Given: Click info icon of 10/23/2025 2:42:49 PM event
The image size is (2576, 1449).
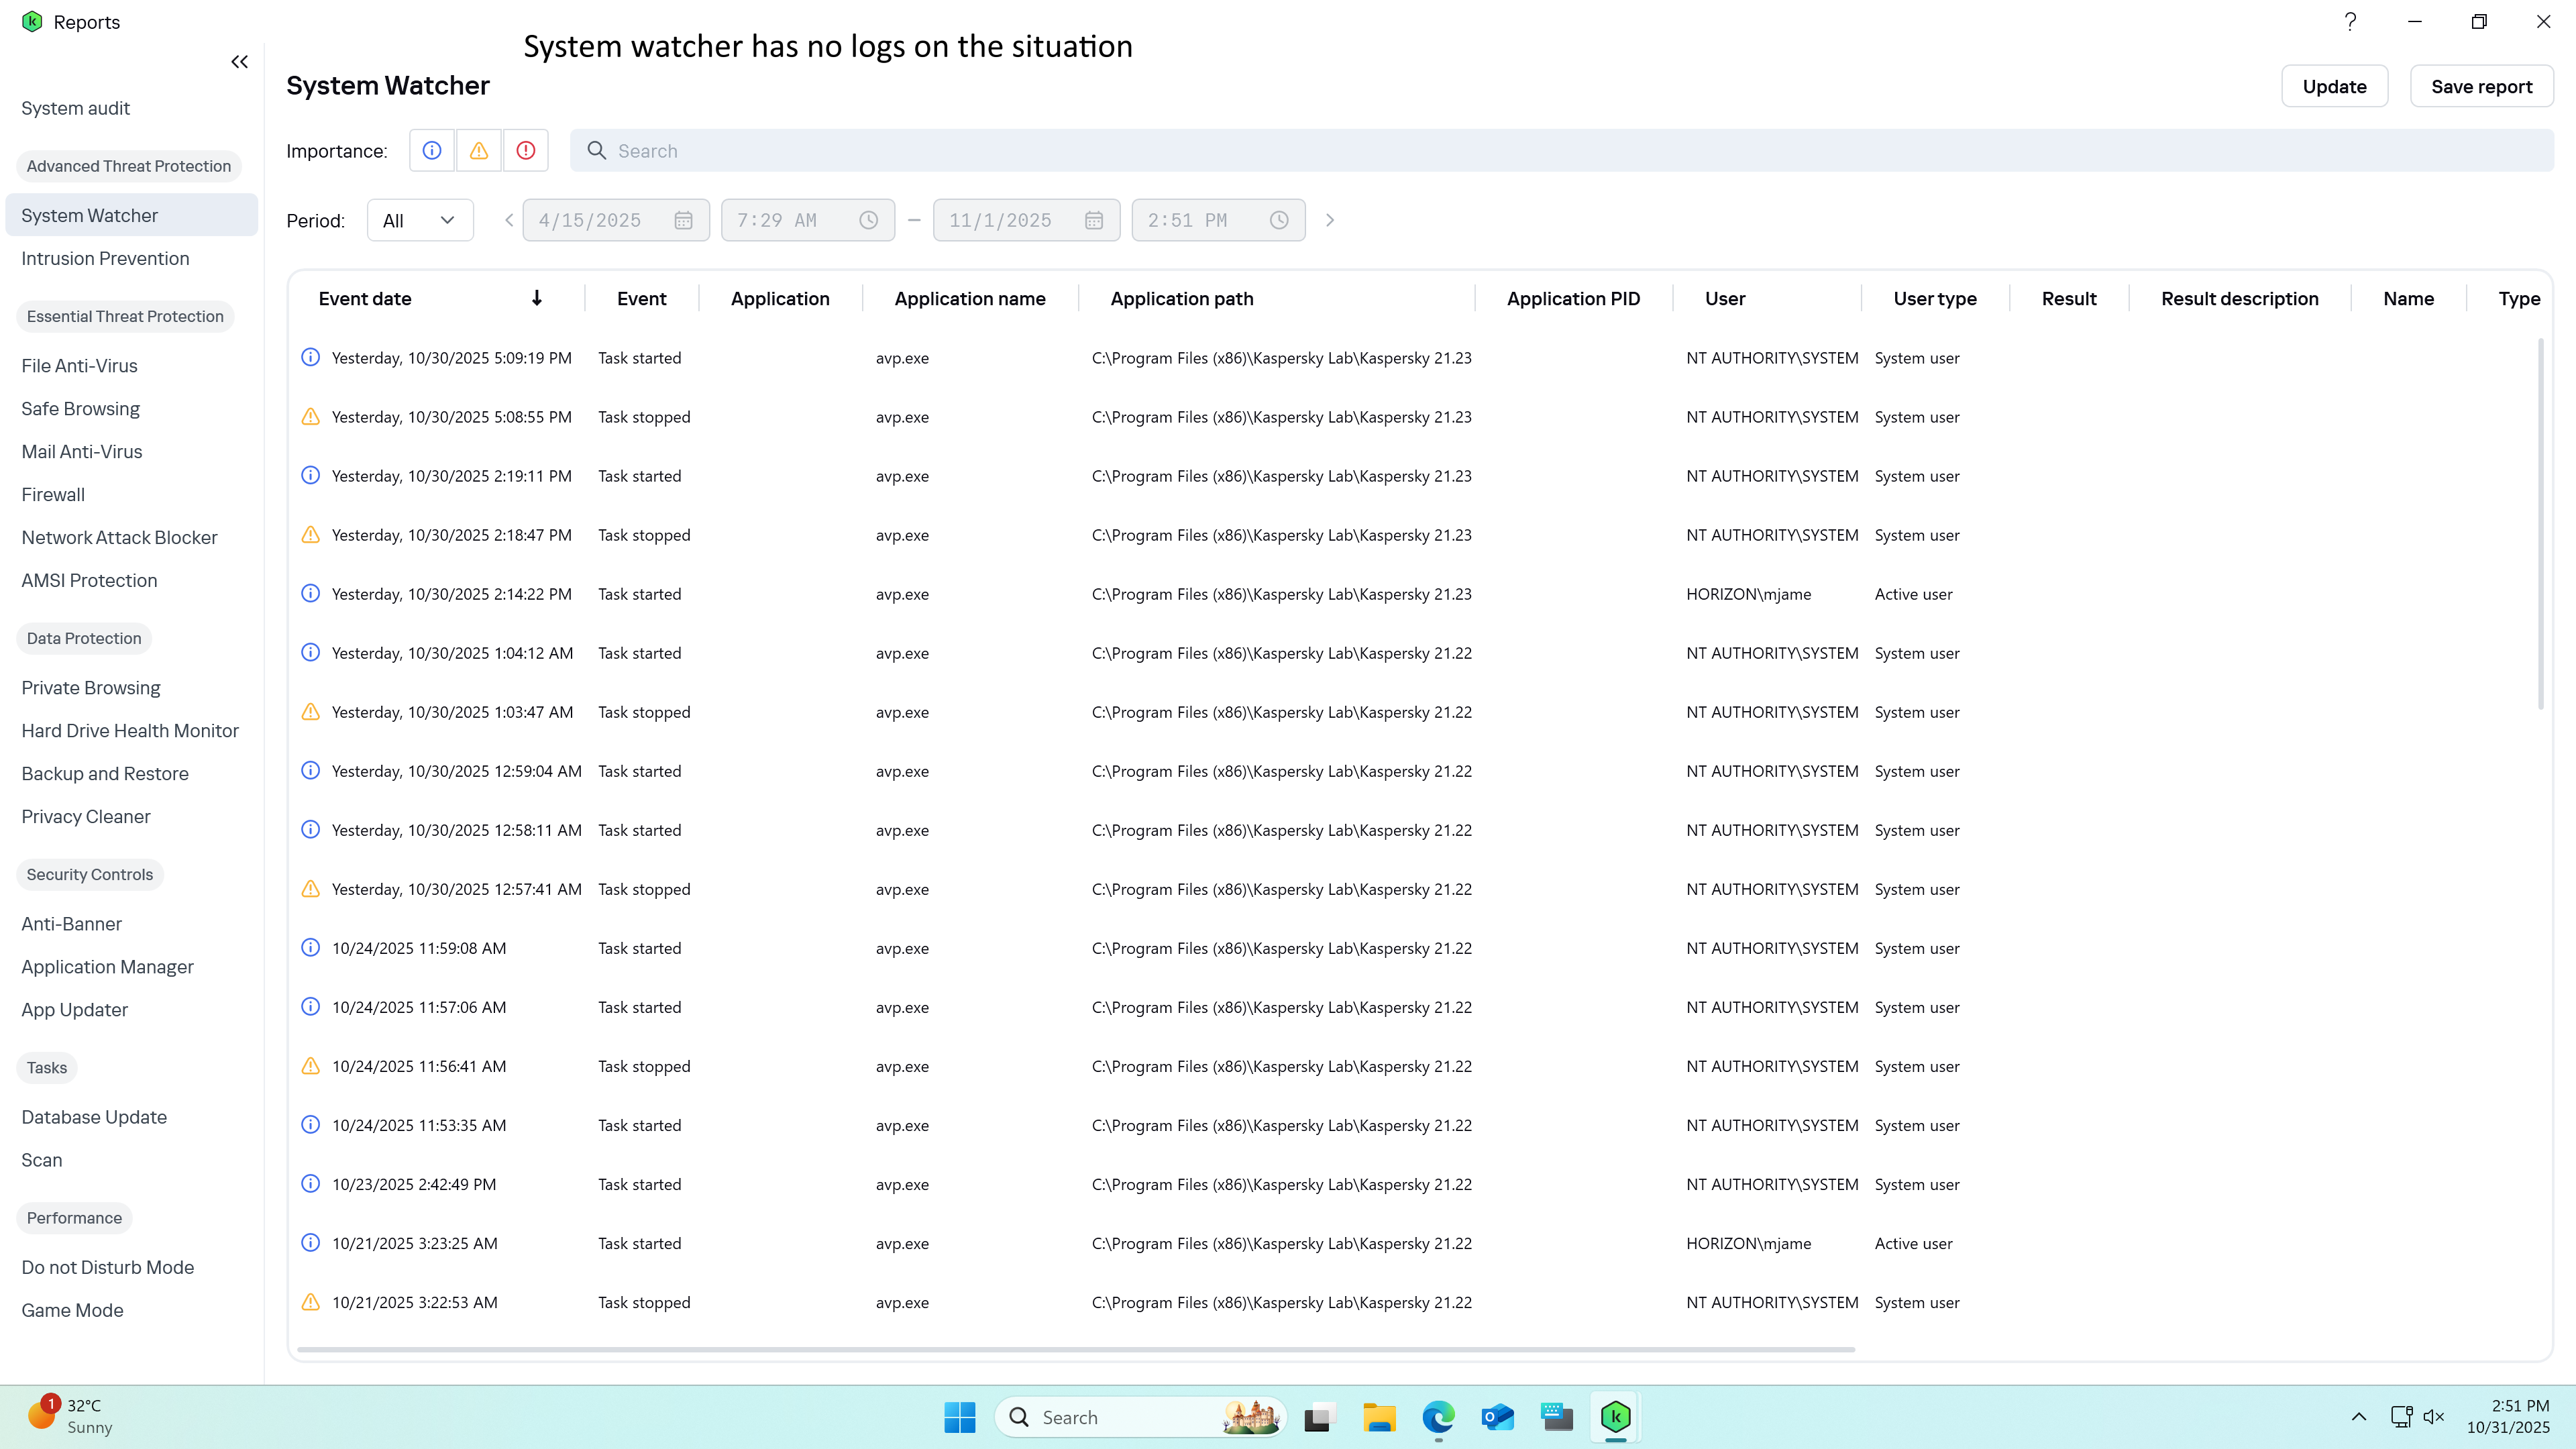Looking at the screenshot, I should tap(311, 1183).
